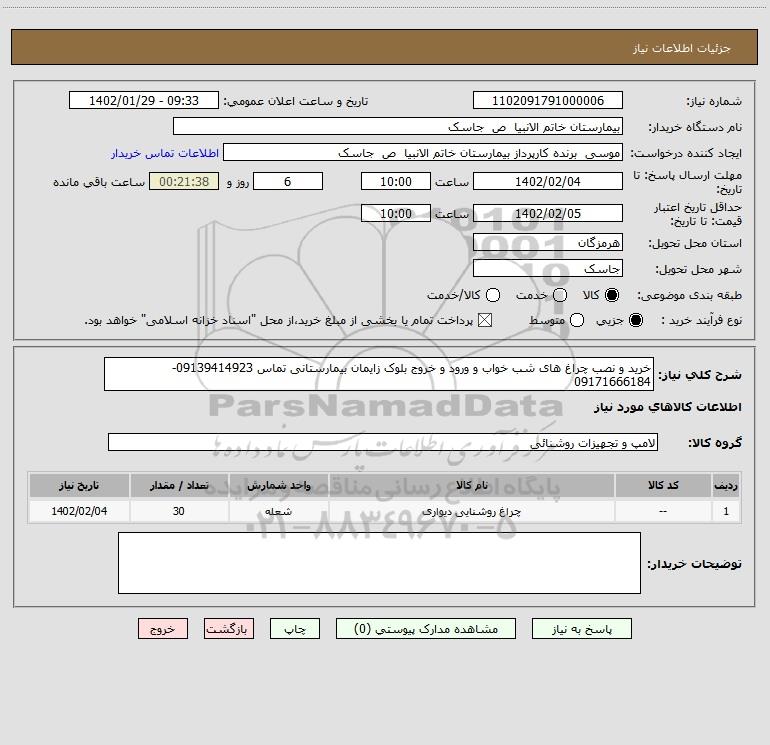Toggle the Islamic treasury payment checkbox
This screenshot has height=745, width=770.
tap(485, 320)
